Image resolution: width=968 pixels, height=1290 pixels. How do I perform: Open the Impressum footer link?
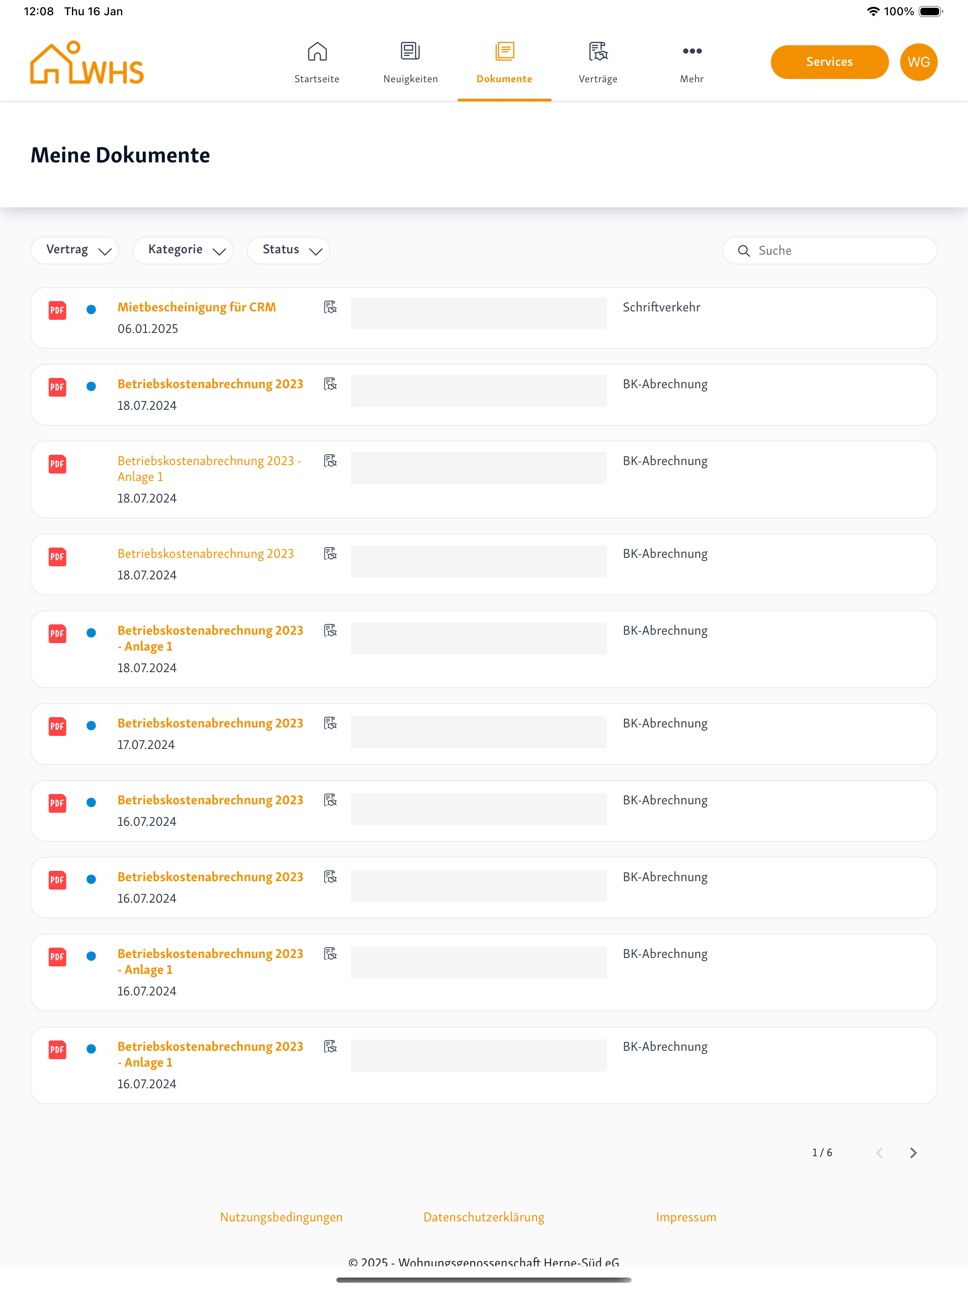[x=686, y=1217]
